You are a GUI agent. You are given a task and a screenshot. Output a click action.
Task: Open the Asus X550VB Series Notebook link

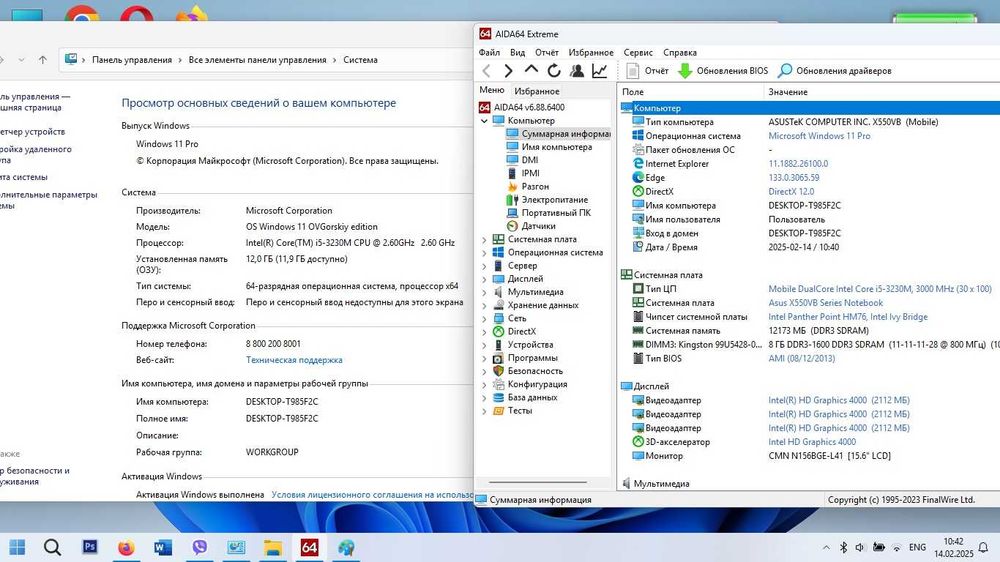[825, 303]
